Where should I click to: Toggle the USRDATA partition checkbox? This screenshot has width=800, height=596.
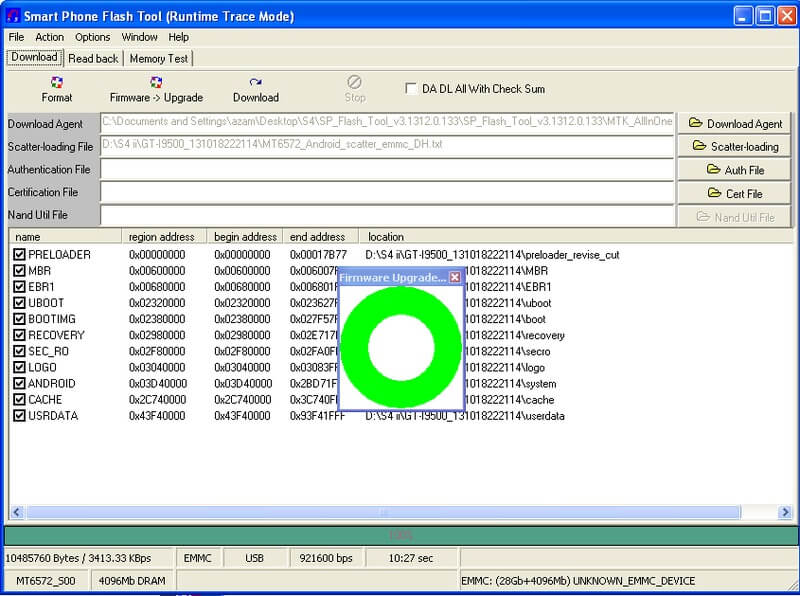point(19,416)
